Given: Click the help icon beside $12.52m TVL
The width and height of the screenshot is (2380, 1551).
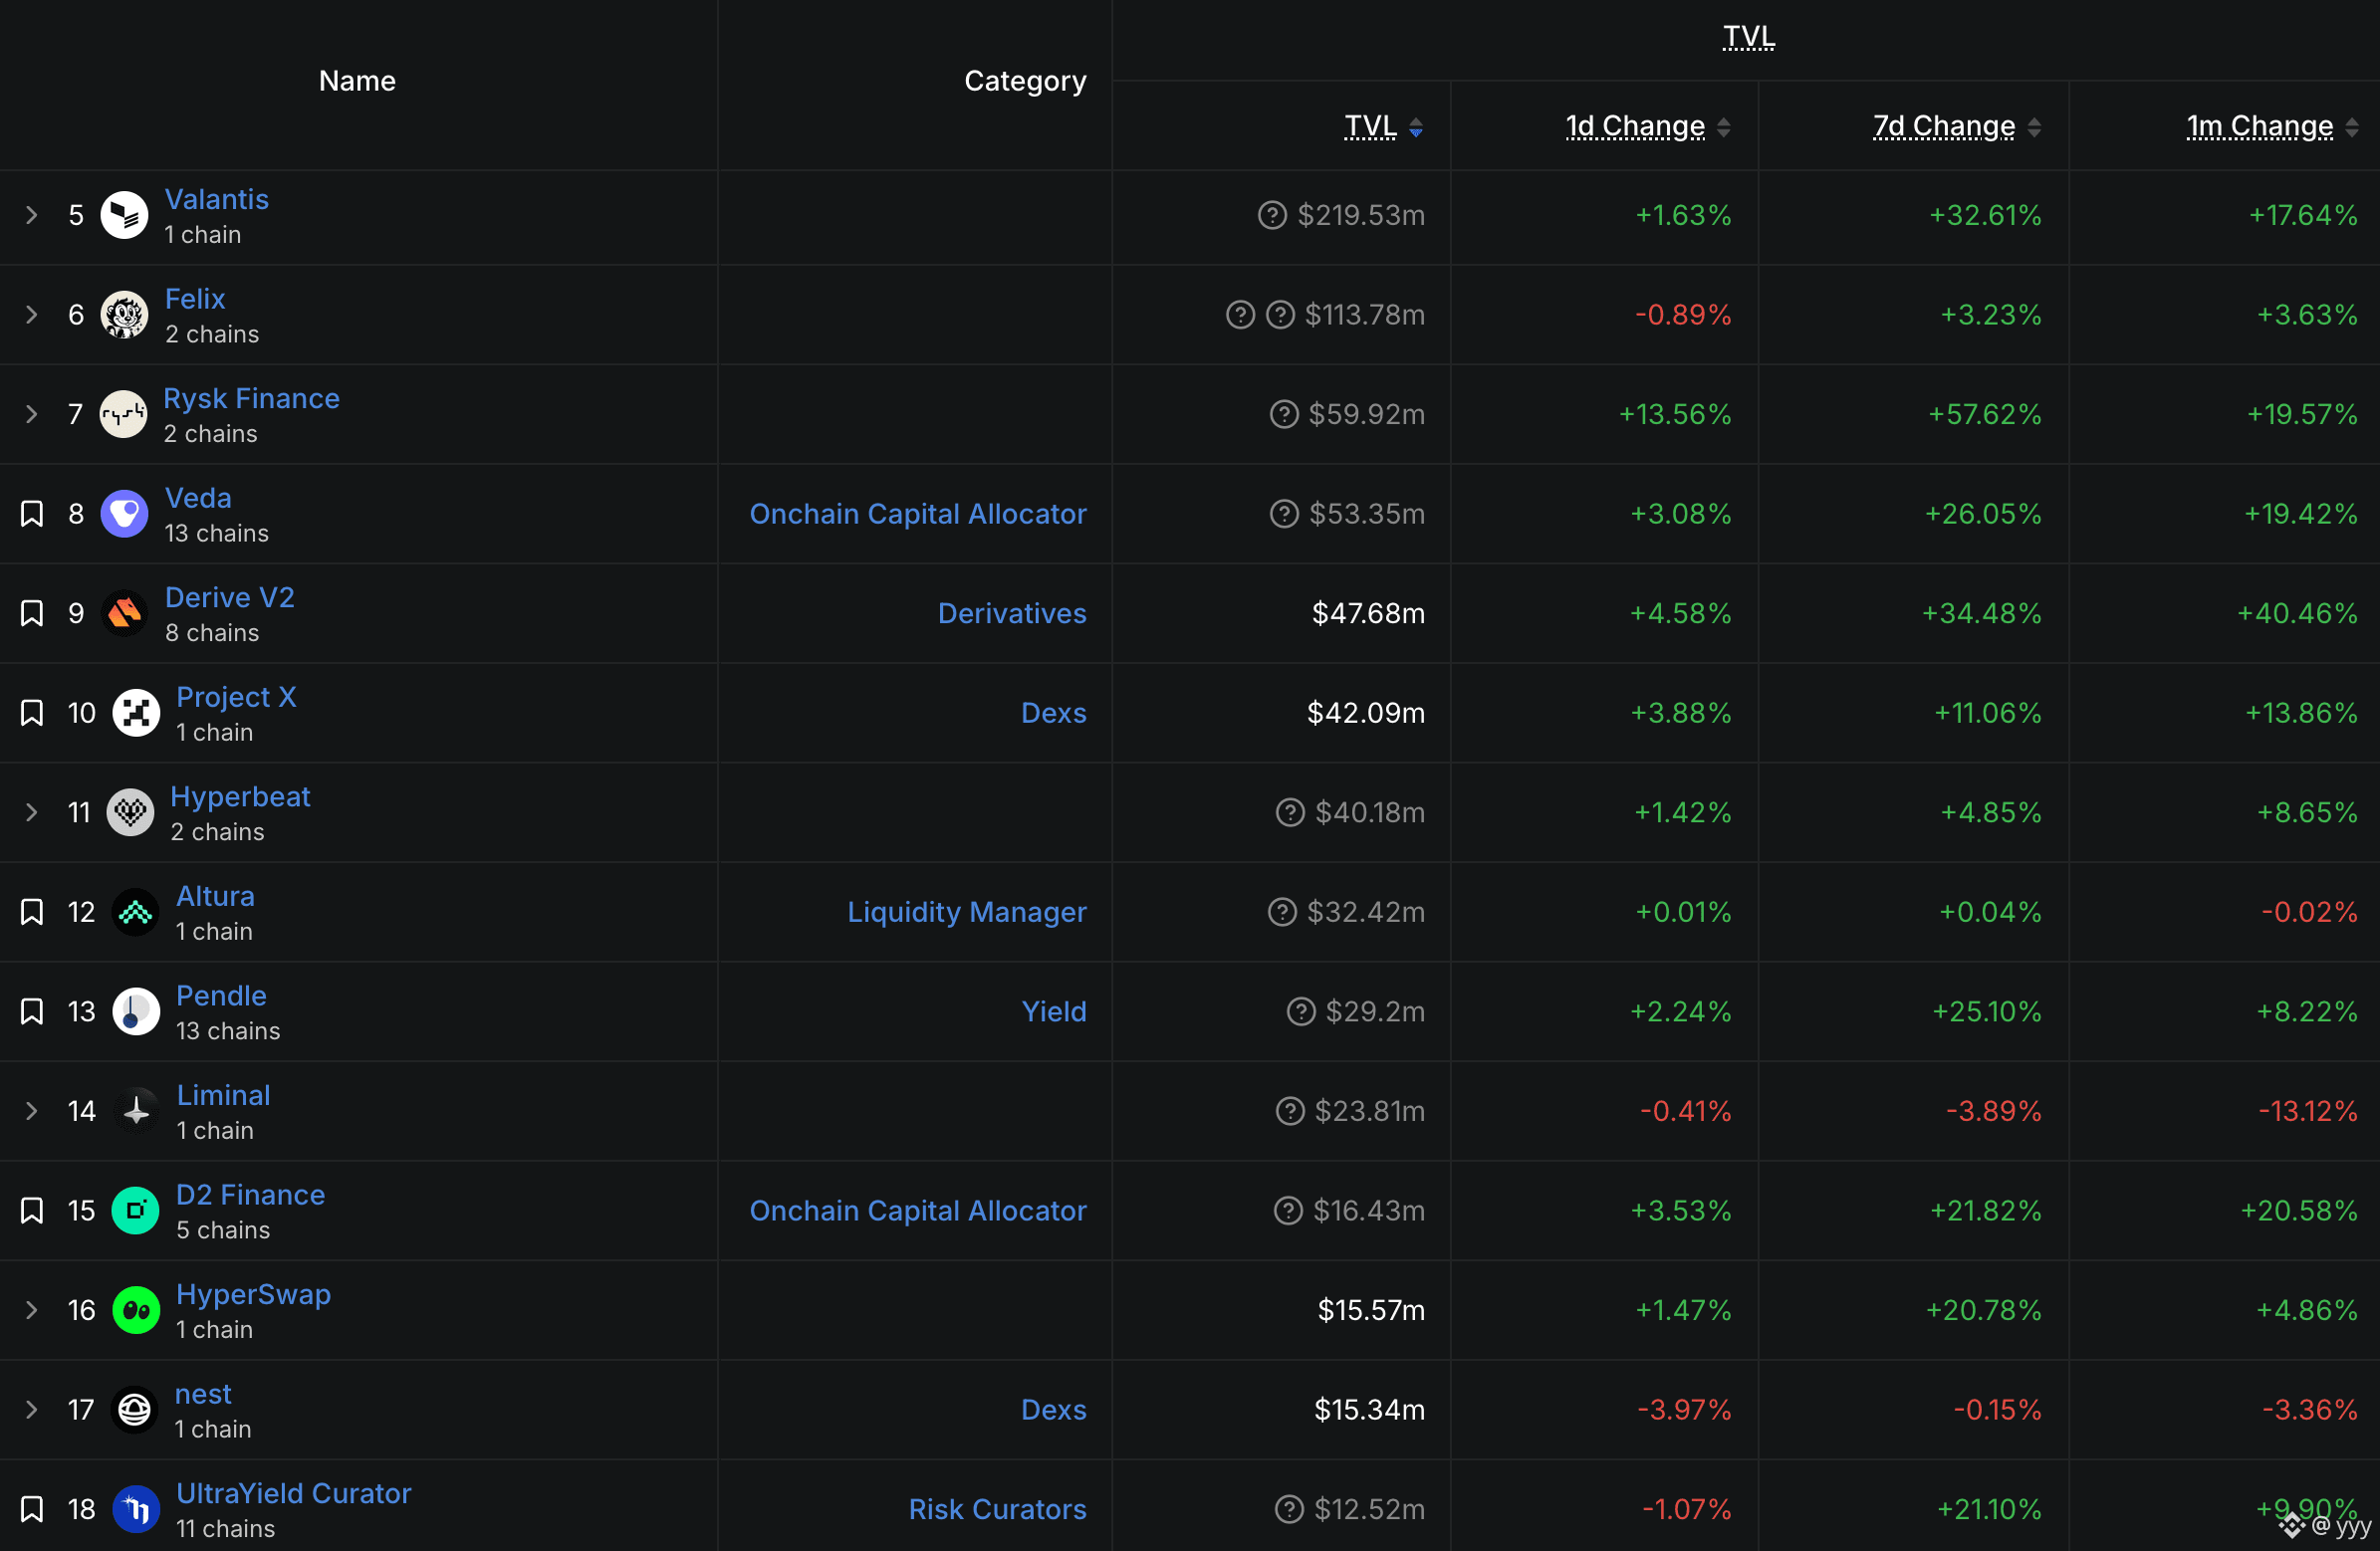Looking at the screenshot, I should (x=1289, y=1509).
